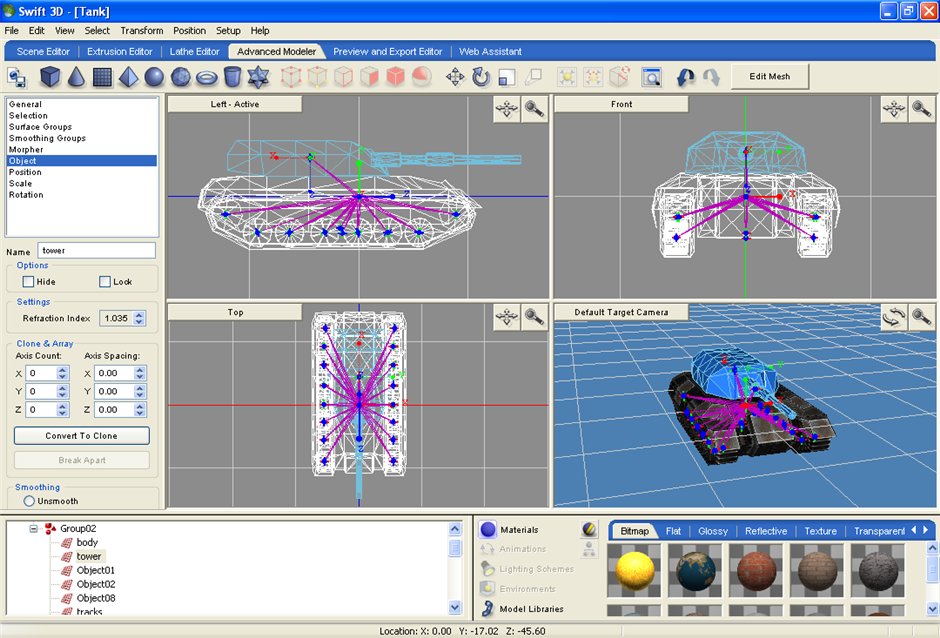Image resolution: width=940 pixels, height=638 pixels.
Task: Click the Name field containing tower
Action: [97, 251]
